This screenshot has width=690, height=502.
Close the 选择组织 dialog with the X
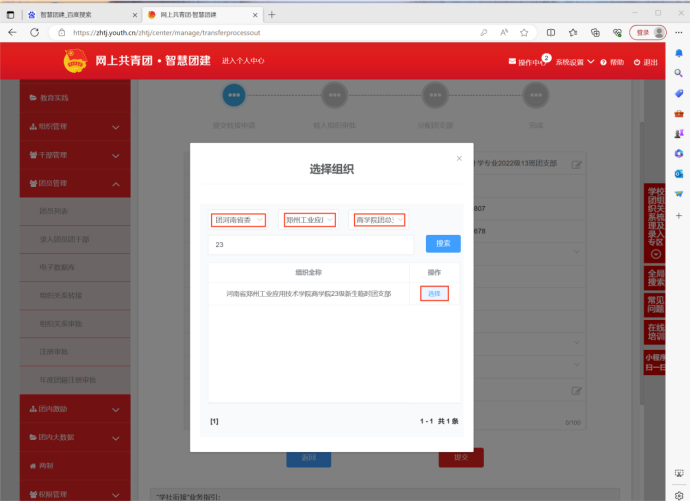coord(459,158)
